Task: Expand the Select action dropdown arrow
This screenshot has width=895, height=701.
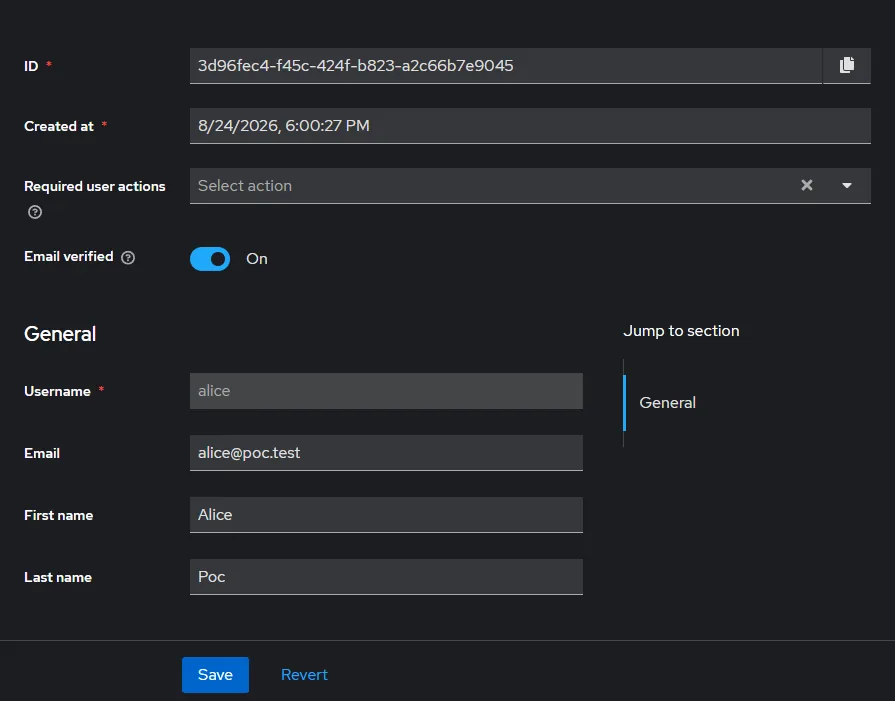Action: pyautogui.click(x=847, y=186)
